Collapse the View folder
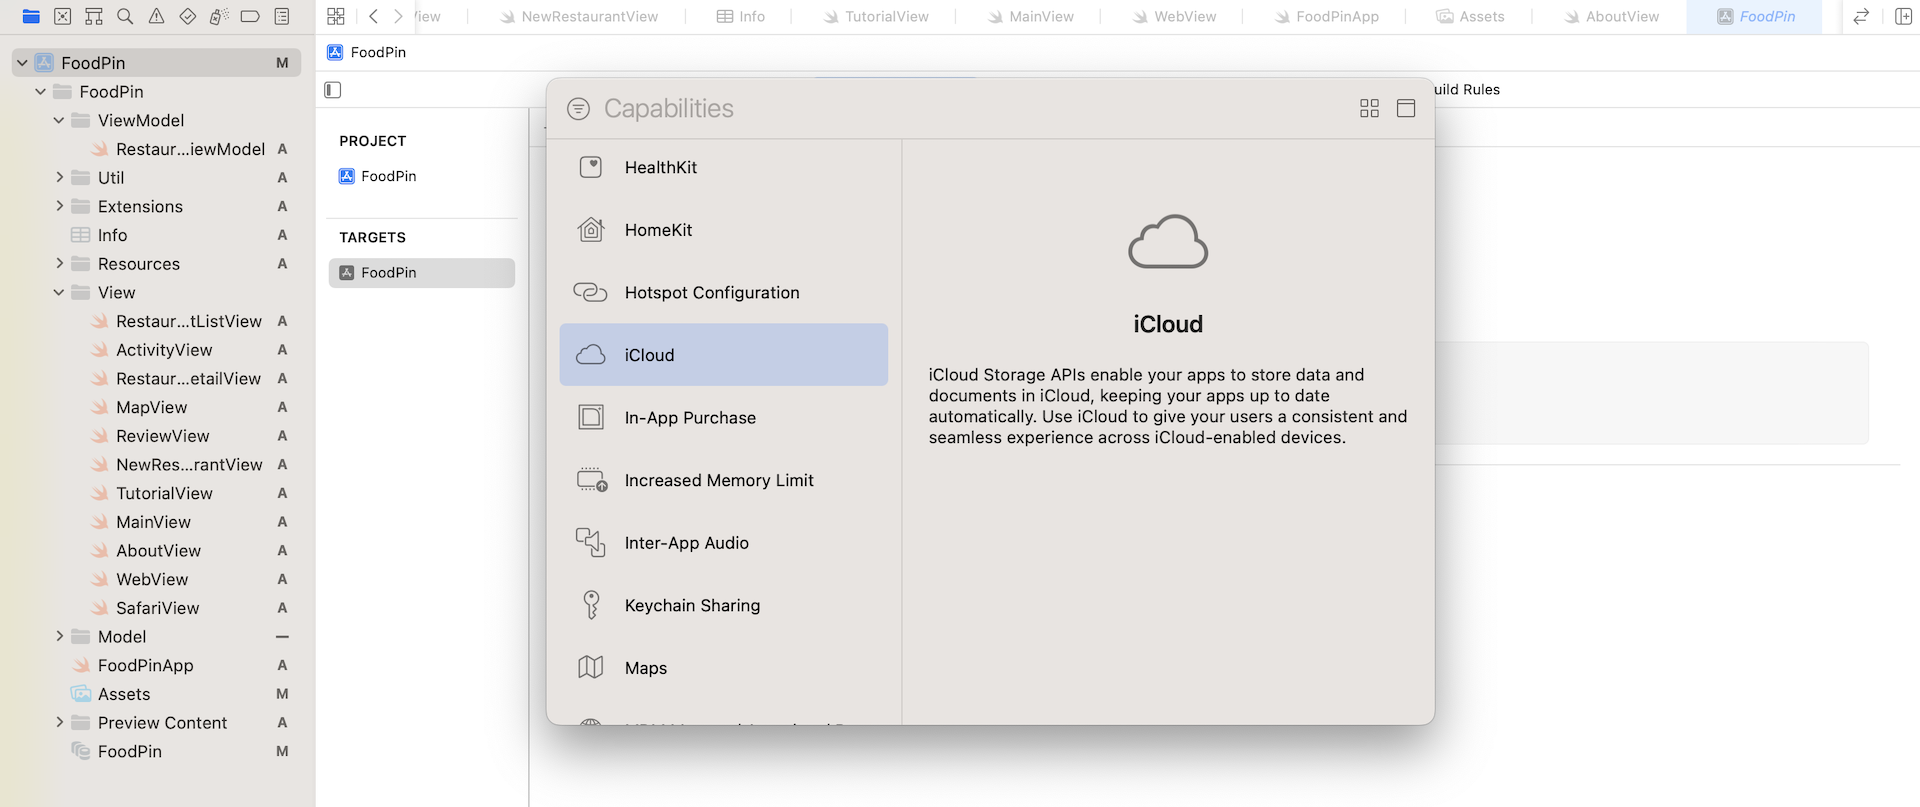The height and width of the screenshot is (807, 1920). pos(59,293)
